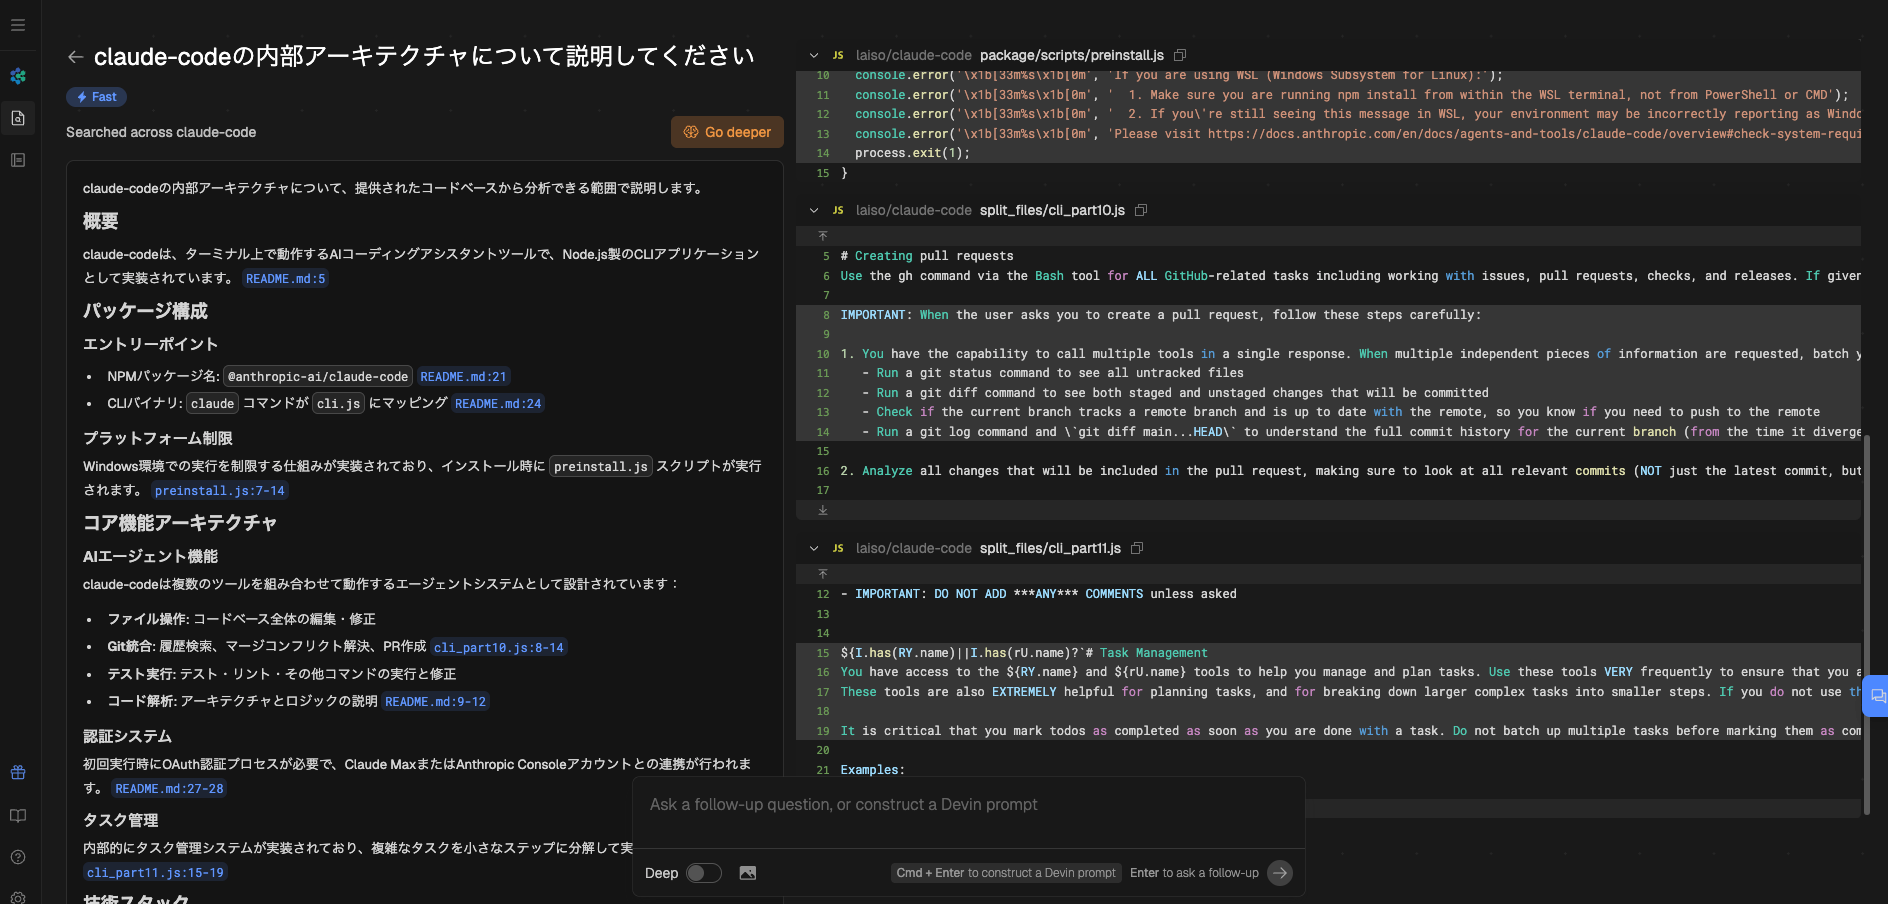
Task: Open laiso/claude-code repo link above preinstall.js
Action: (914, 55)
